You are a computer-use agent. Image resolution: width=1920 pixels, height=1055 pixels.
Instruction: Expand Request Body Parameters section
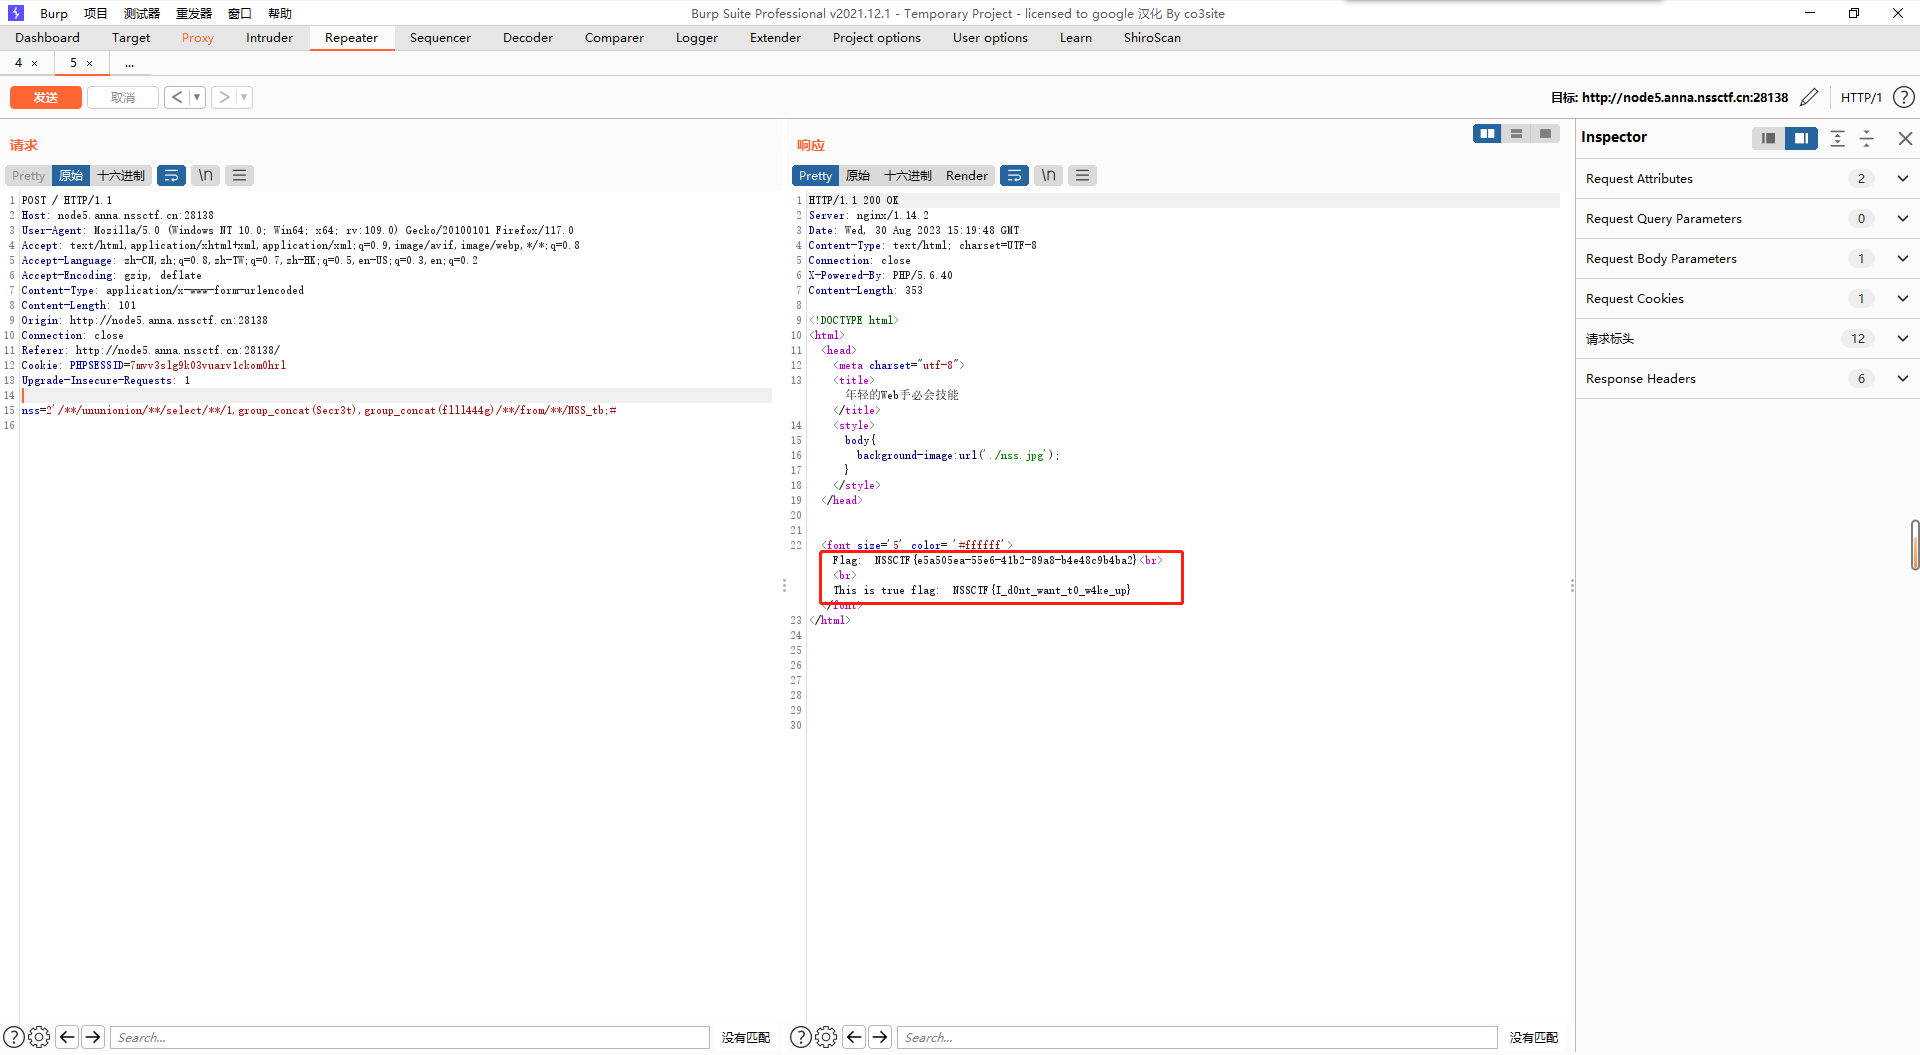click(1747, 259)
